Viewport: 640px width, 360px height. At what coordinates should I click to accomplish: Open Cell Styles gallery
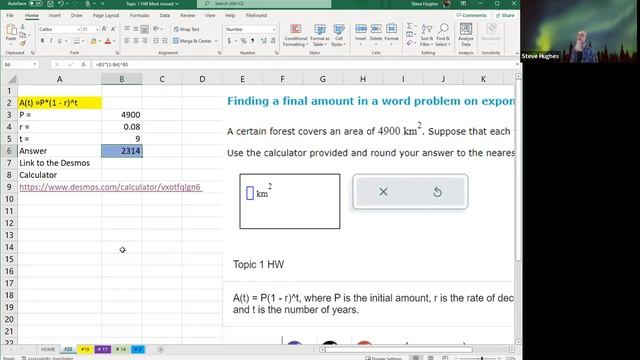(x=338, y=35)
